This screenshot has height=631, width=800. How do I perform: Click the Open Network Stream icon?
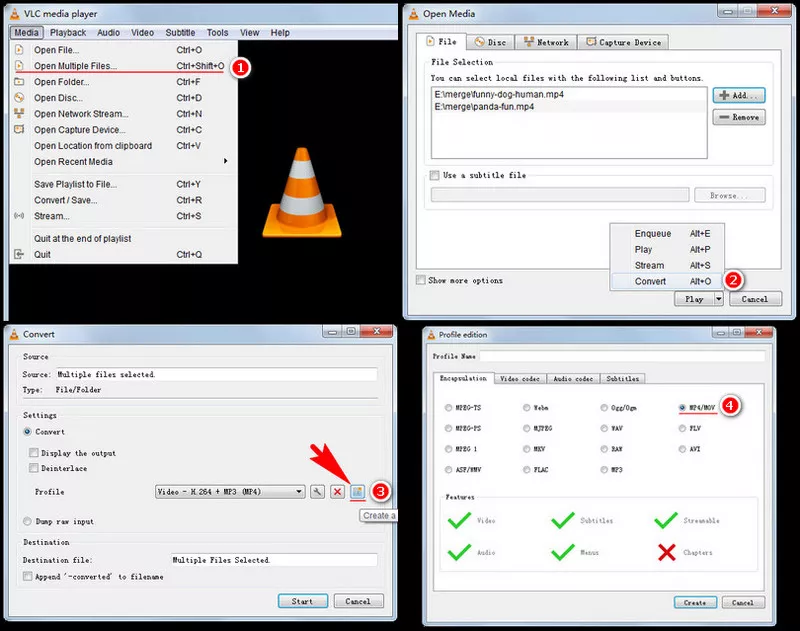click(19, 113)
